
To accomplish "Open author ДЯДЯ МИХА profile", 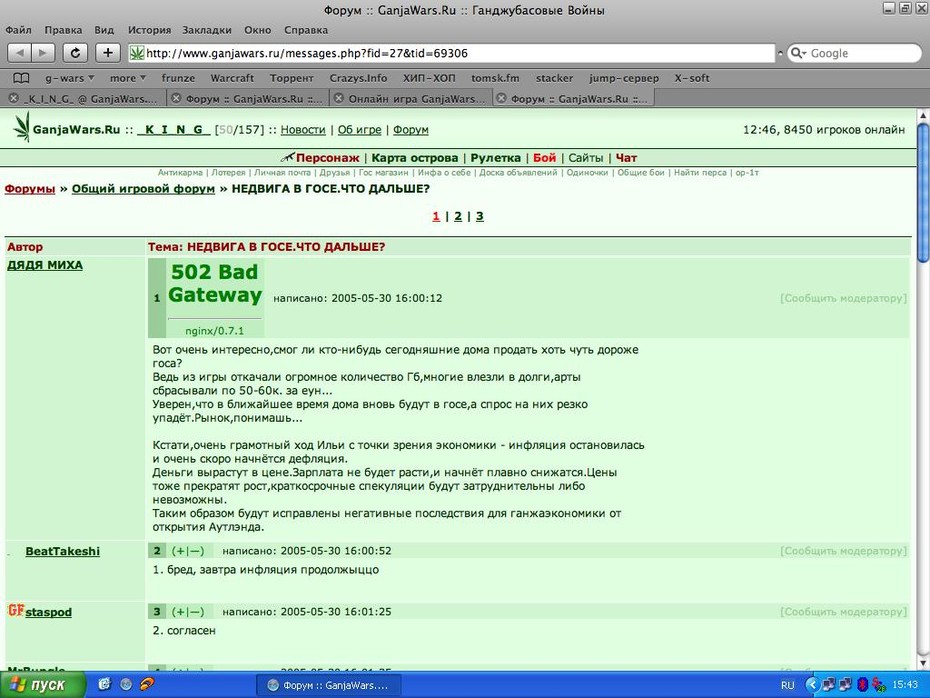I will pos(44,265).
